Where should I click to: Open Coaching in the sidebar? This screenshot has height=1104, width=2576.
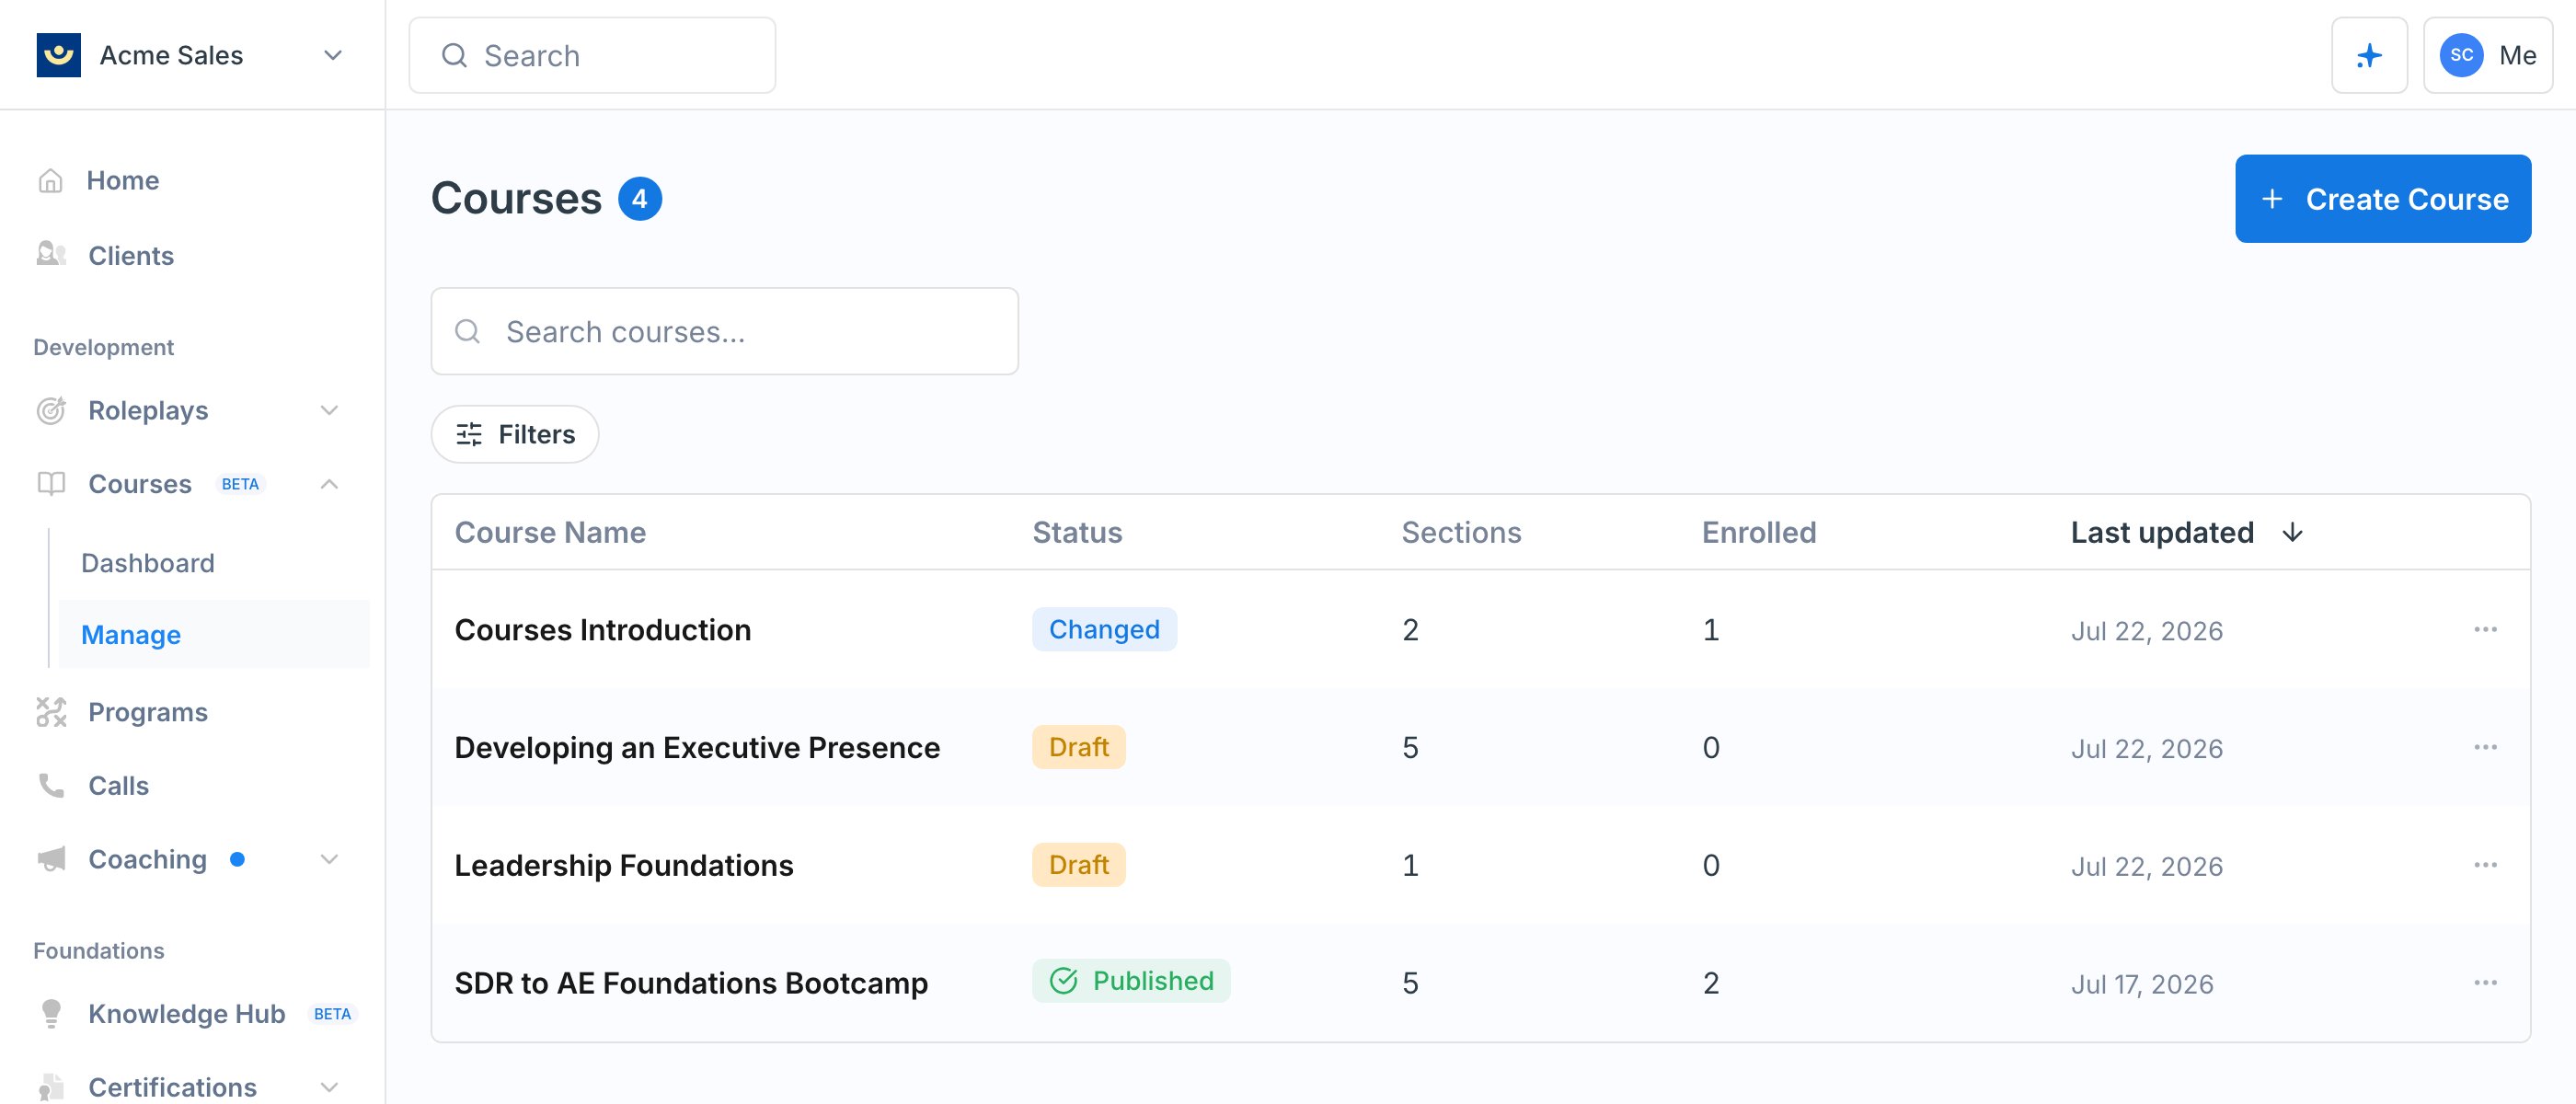pyautogui.click(x=147, y=859)
